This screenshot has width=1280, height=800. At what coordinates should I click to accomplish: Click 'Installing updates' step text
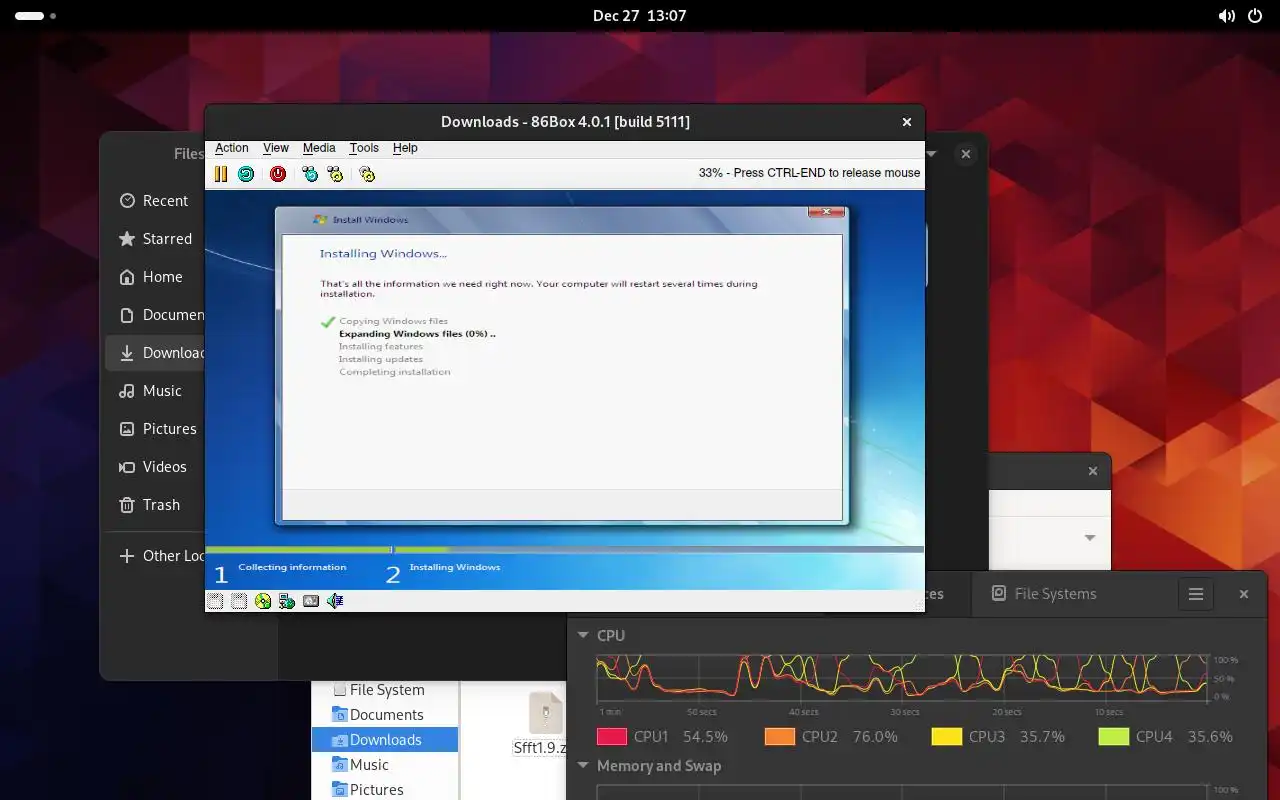[381, 359]
